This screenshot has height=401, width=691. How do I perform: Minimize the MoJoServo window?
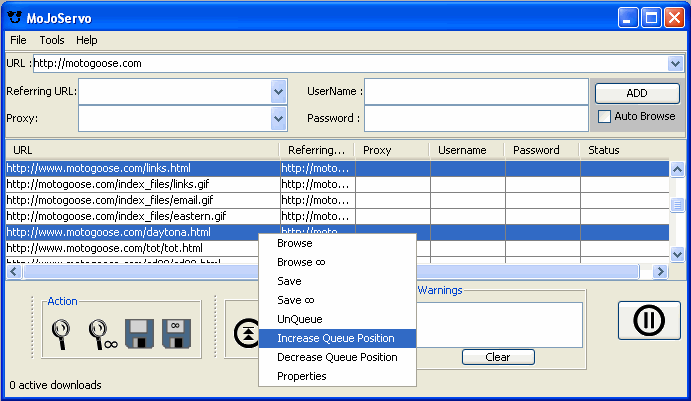(x=628, y=18)
